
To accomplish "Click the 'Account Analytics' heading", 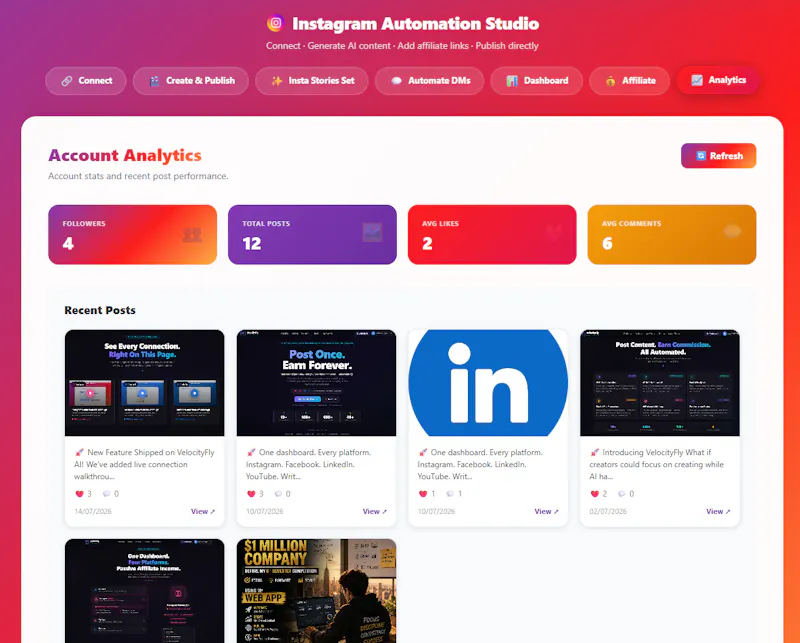I will (125, 155).
